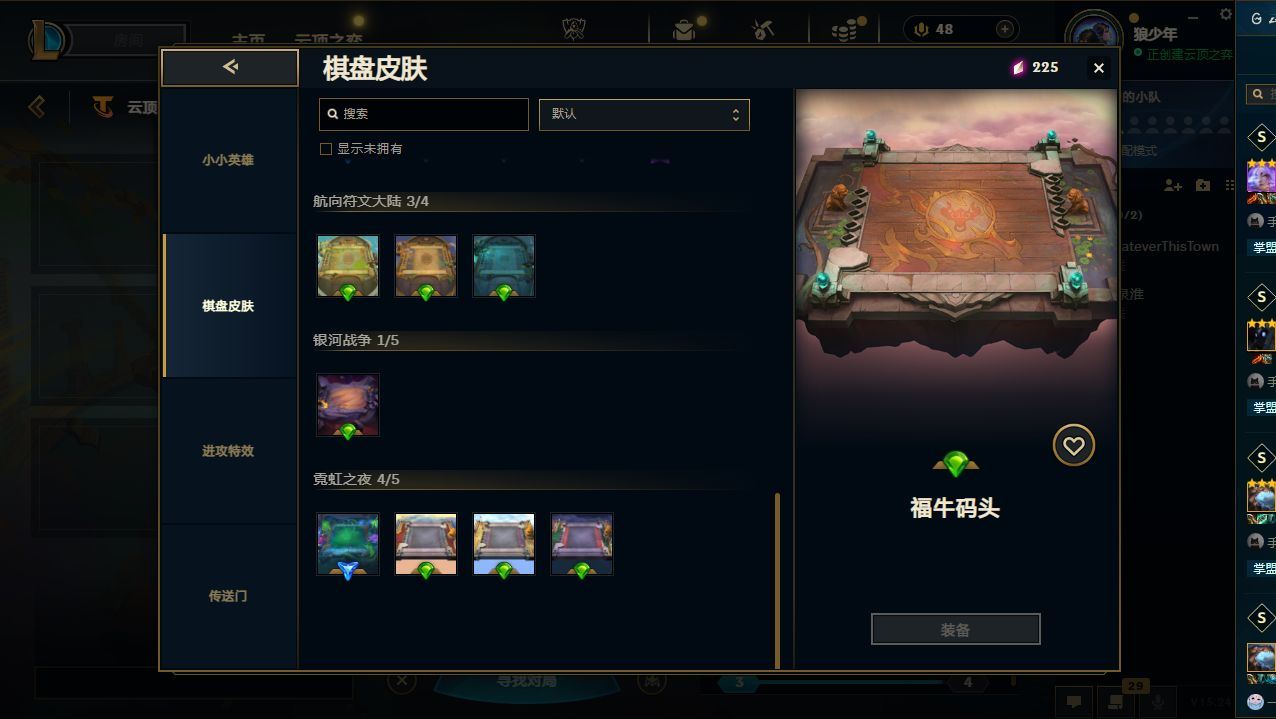Screen dimensions: 1276x719
Task: Select the 传送门 tab
Action: tap(229, 596)
